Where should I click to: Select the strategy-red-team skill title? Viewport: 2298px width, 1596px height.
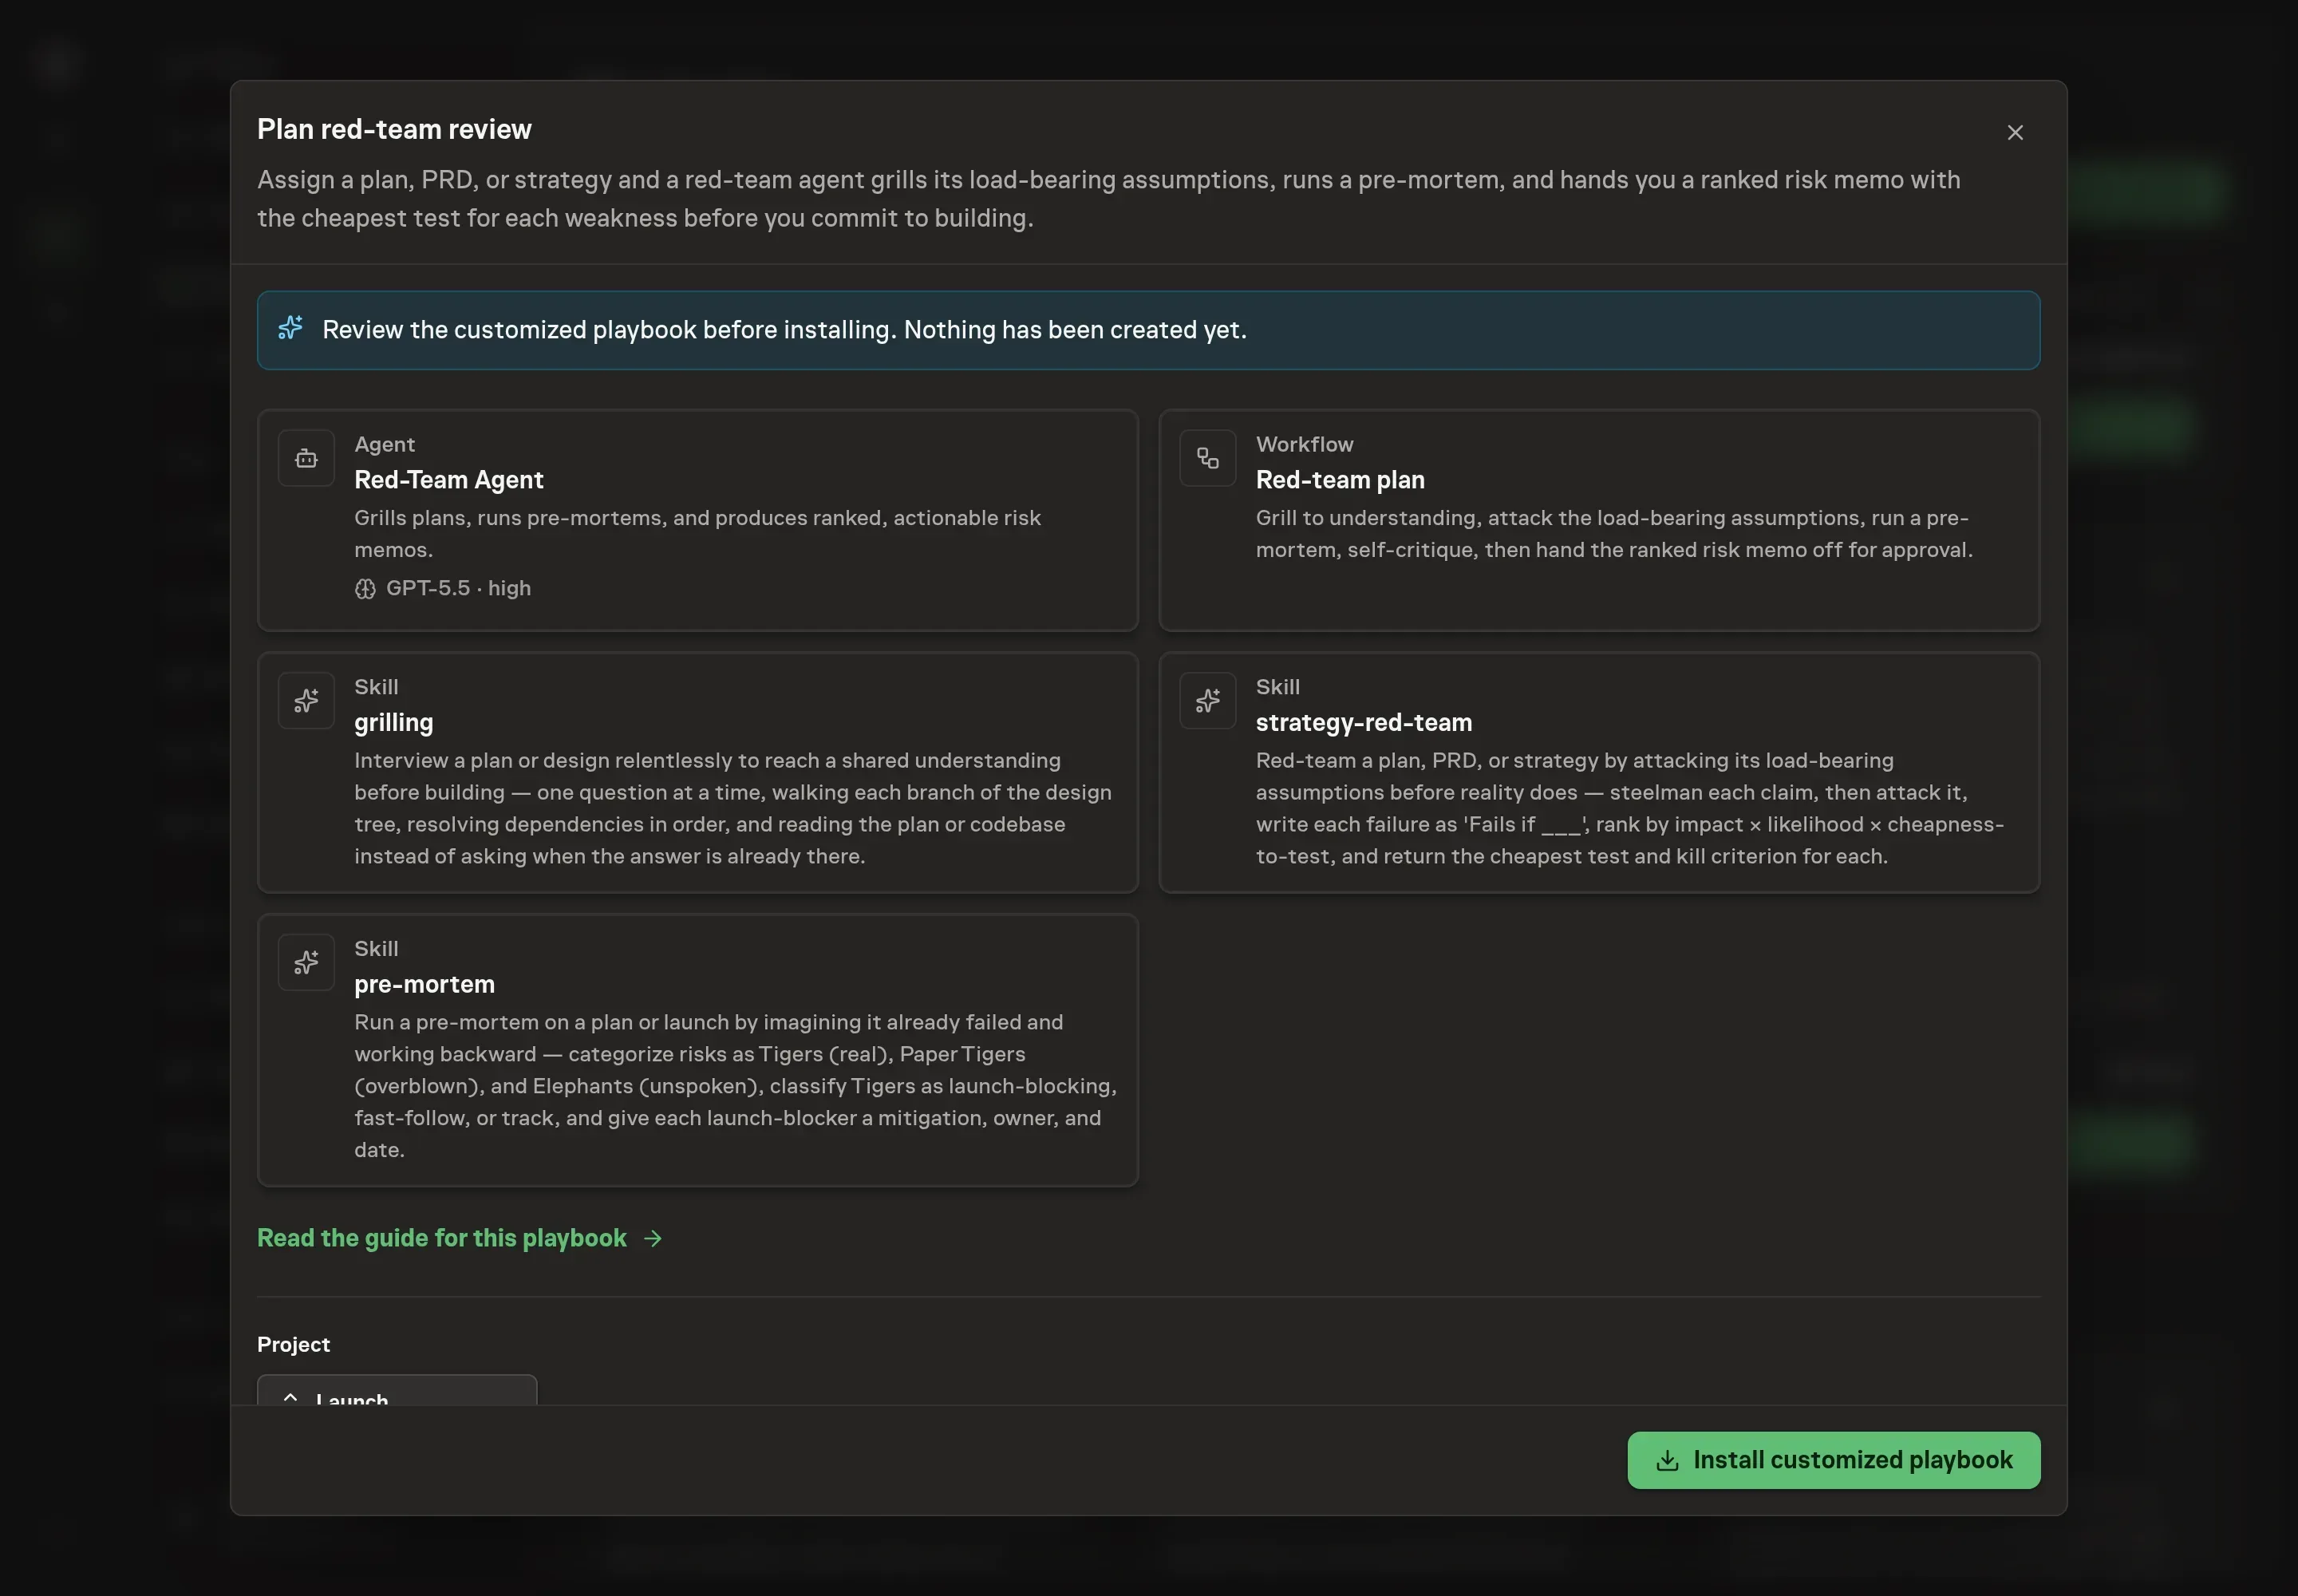1364,722
